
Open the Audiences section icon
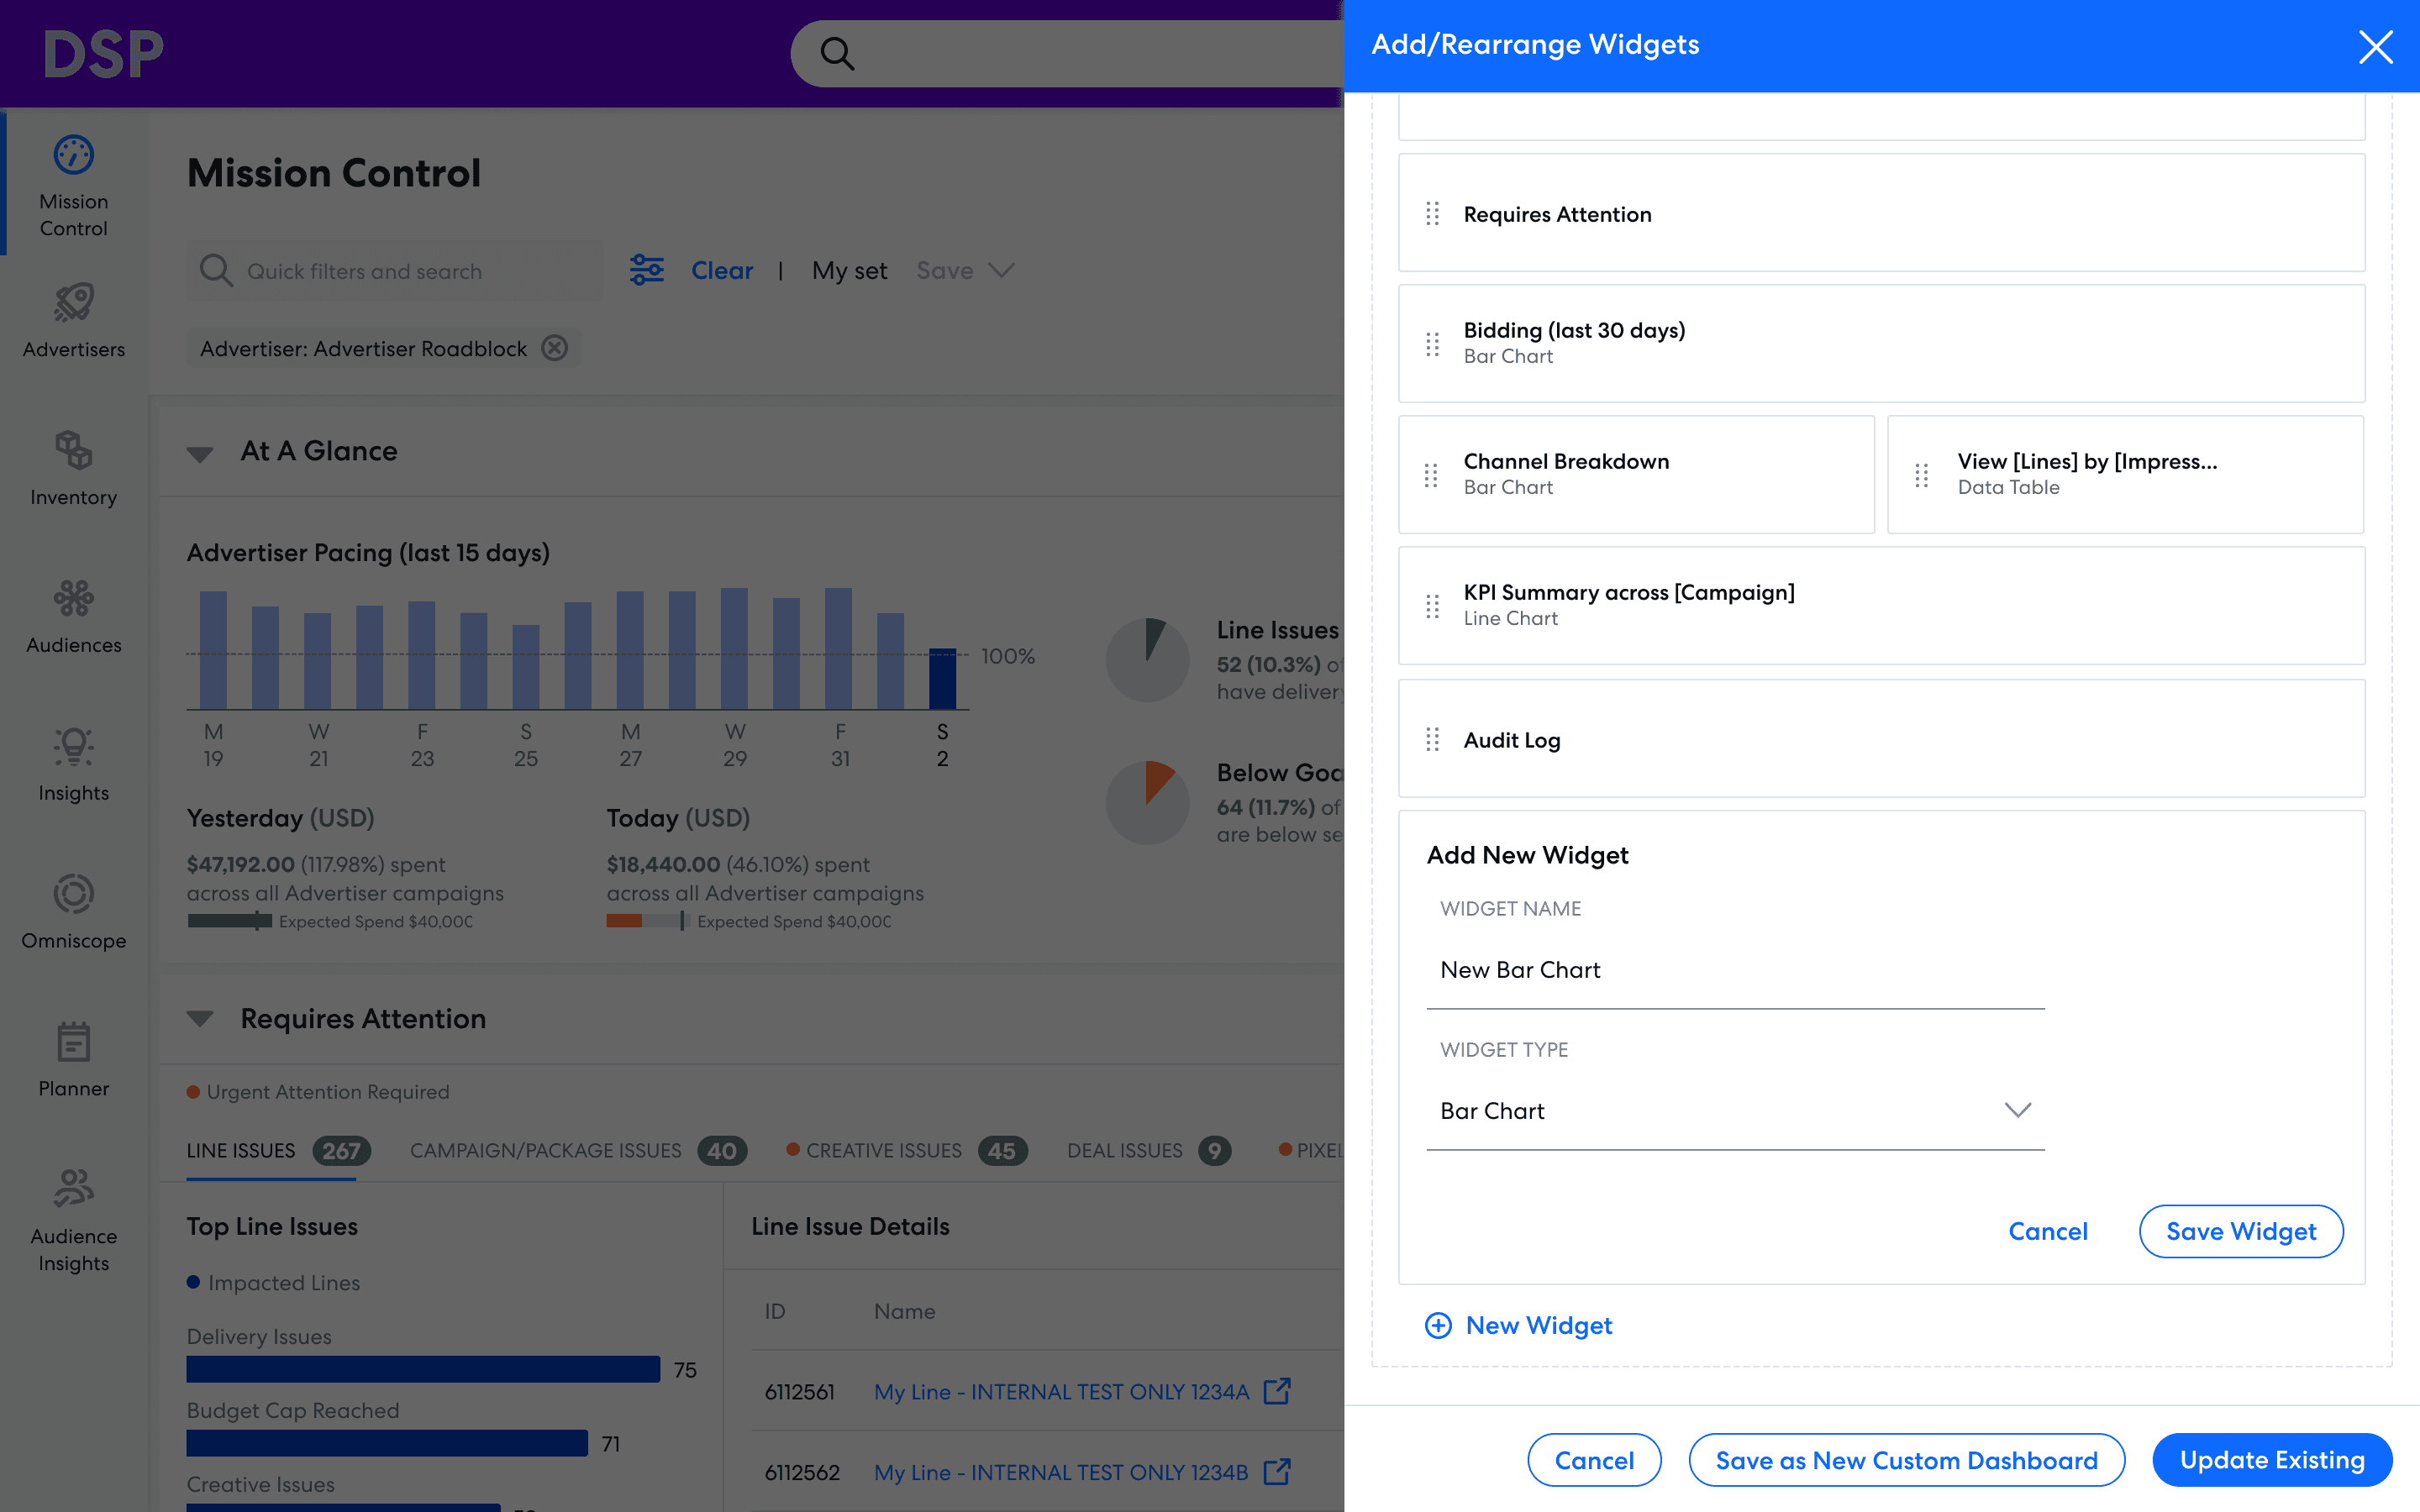point(73,598)
